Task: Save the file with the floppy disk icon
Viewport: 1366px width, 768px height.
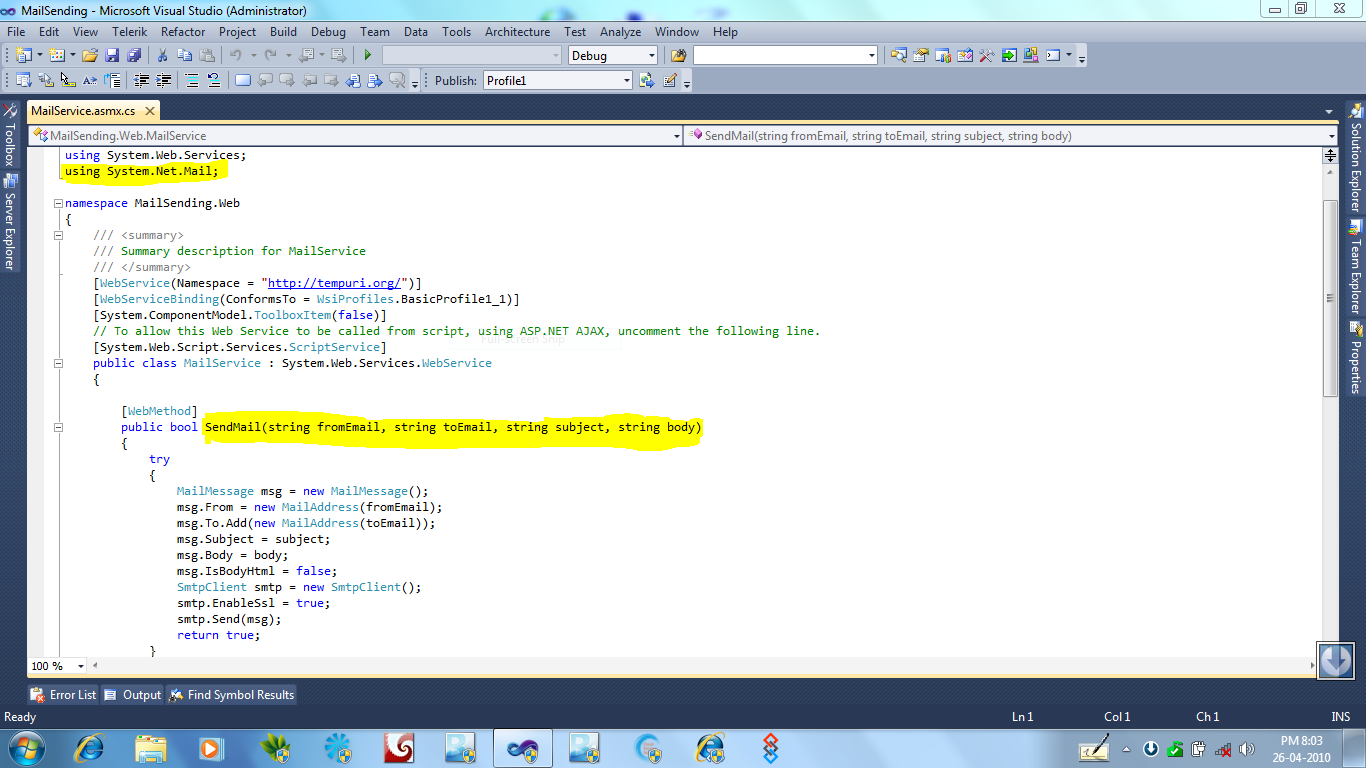Action: [x=112, y=56]
